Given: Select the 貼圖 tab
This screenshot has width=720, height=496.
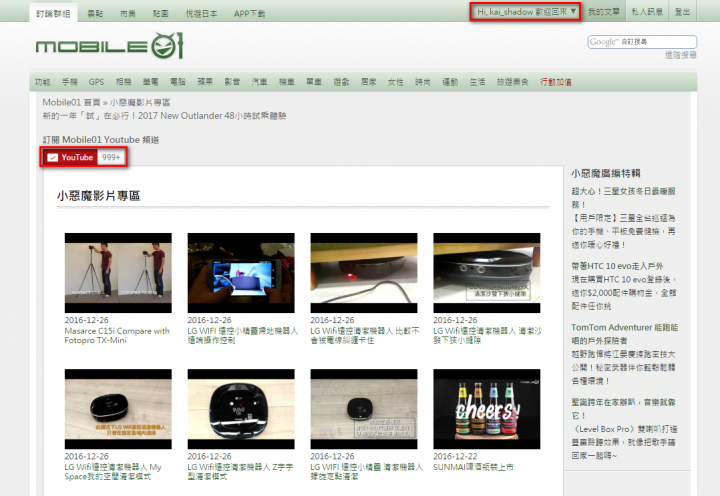Looking at the screenshot, I should (x=160, y=14).
